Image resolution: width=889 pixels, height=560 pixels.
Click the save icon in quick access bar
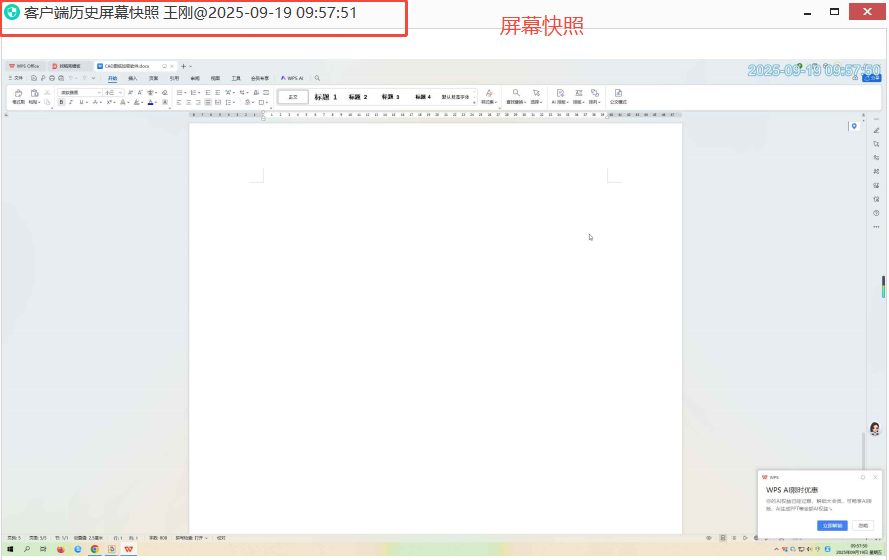point(34,78)
